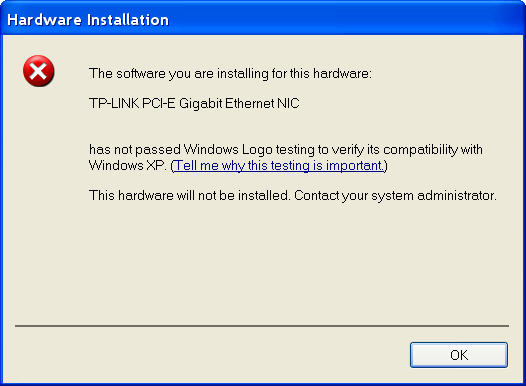Click the Hardware Installation title bar
The width and height of the screenshot is (526, 386).
coord(263,18)
